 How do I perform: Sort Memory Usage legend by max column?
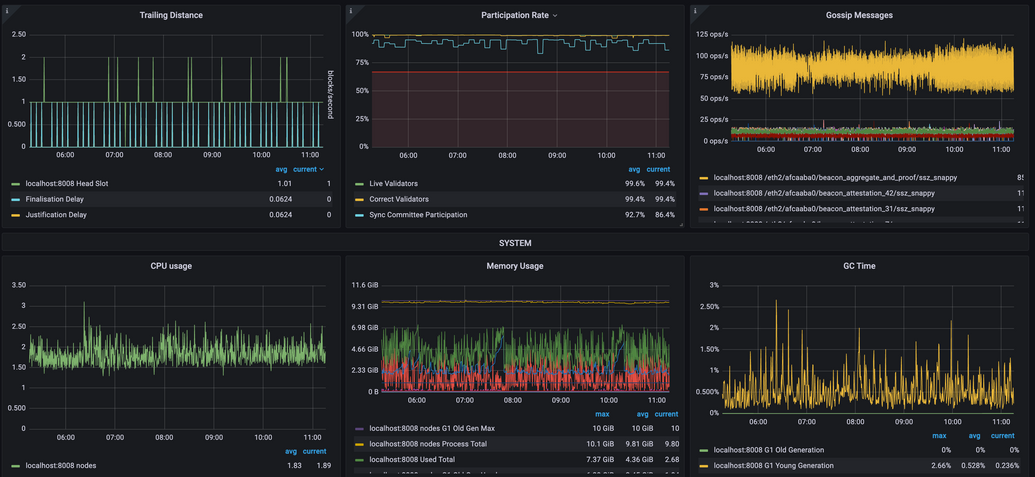pyautogui.click(x=602, y=414)
